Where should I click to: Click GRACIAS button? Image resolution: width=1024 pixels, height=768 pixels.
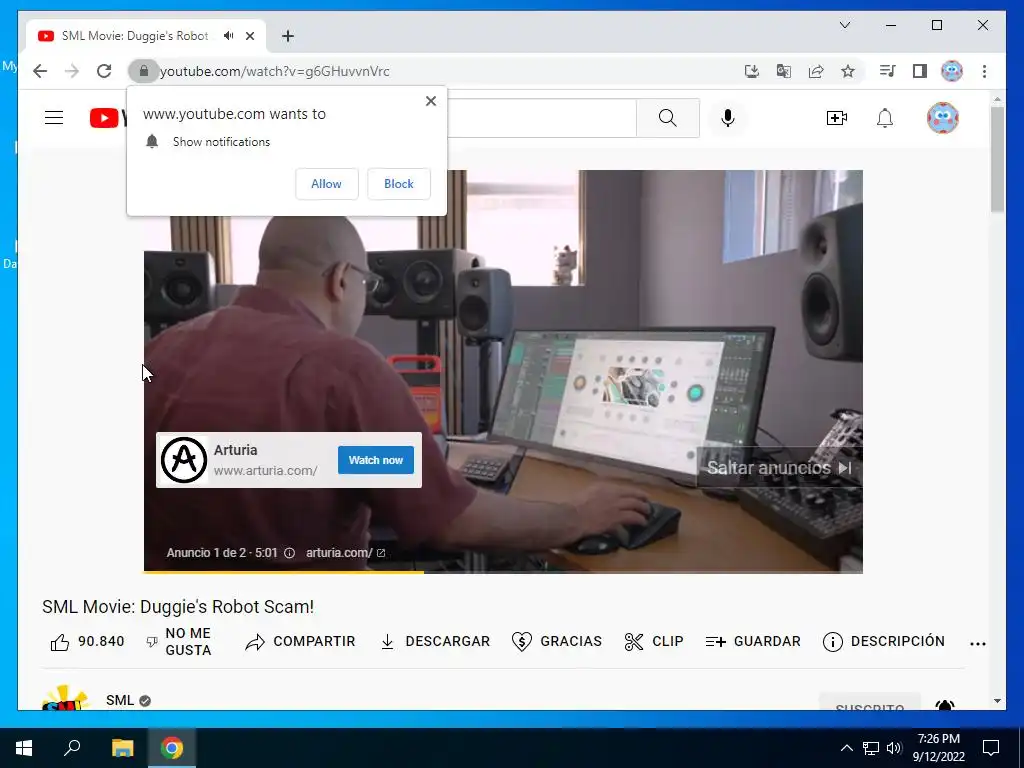click(557, 642)
